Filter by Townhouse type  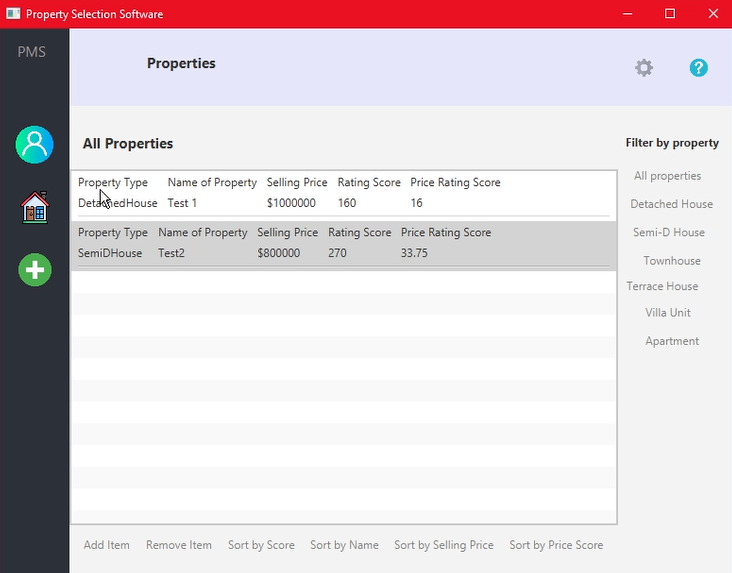click(672, 261)
